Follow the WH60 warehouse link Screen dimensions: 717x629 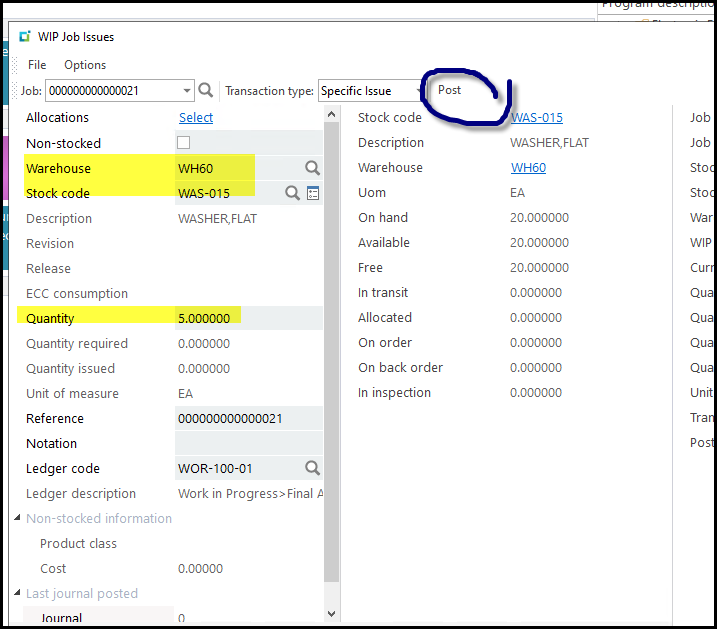click(x=528, y=168)
